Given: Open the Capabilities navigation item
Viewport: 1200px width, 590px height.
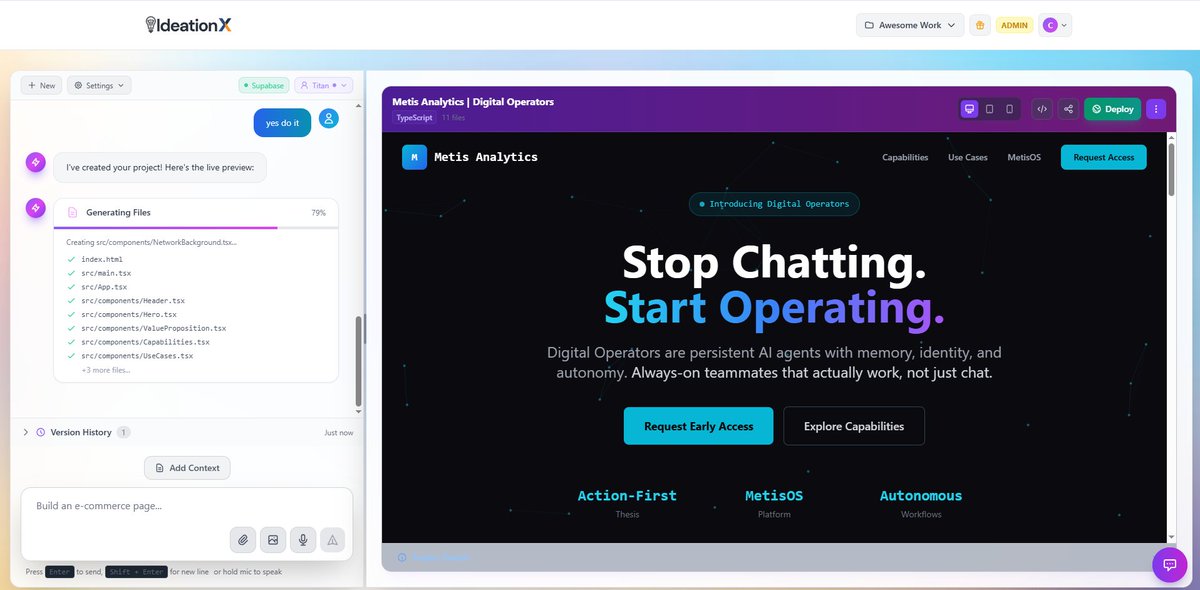Looking at the screenshot, I should click(x=904, y=157).
